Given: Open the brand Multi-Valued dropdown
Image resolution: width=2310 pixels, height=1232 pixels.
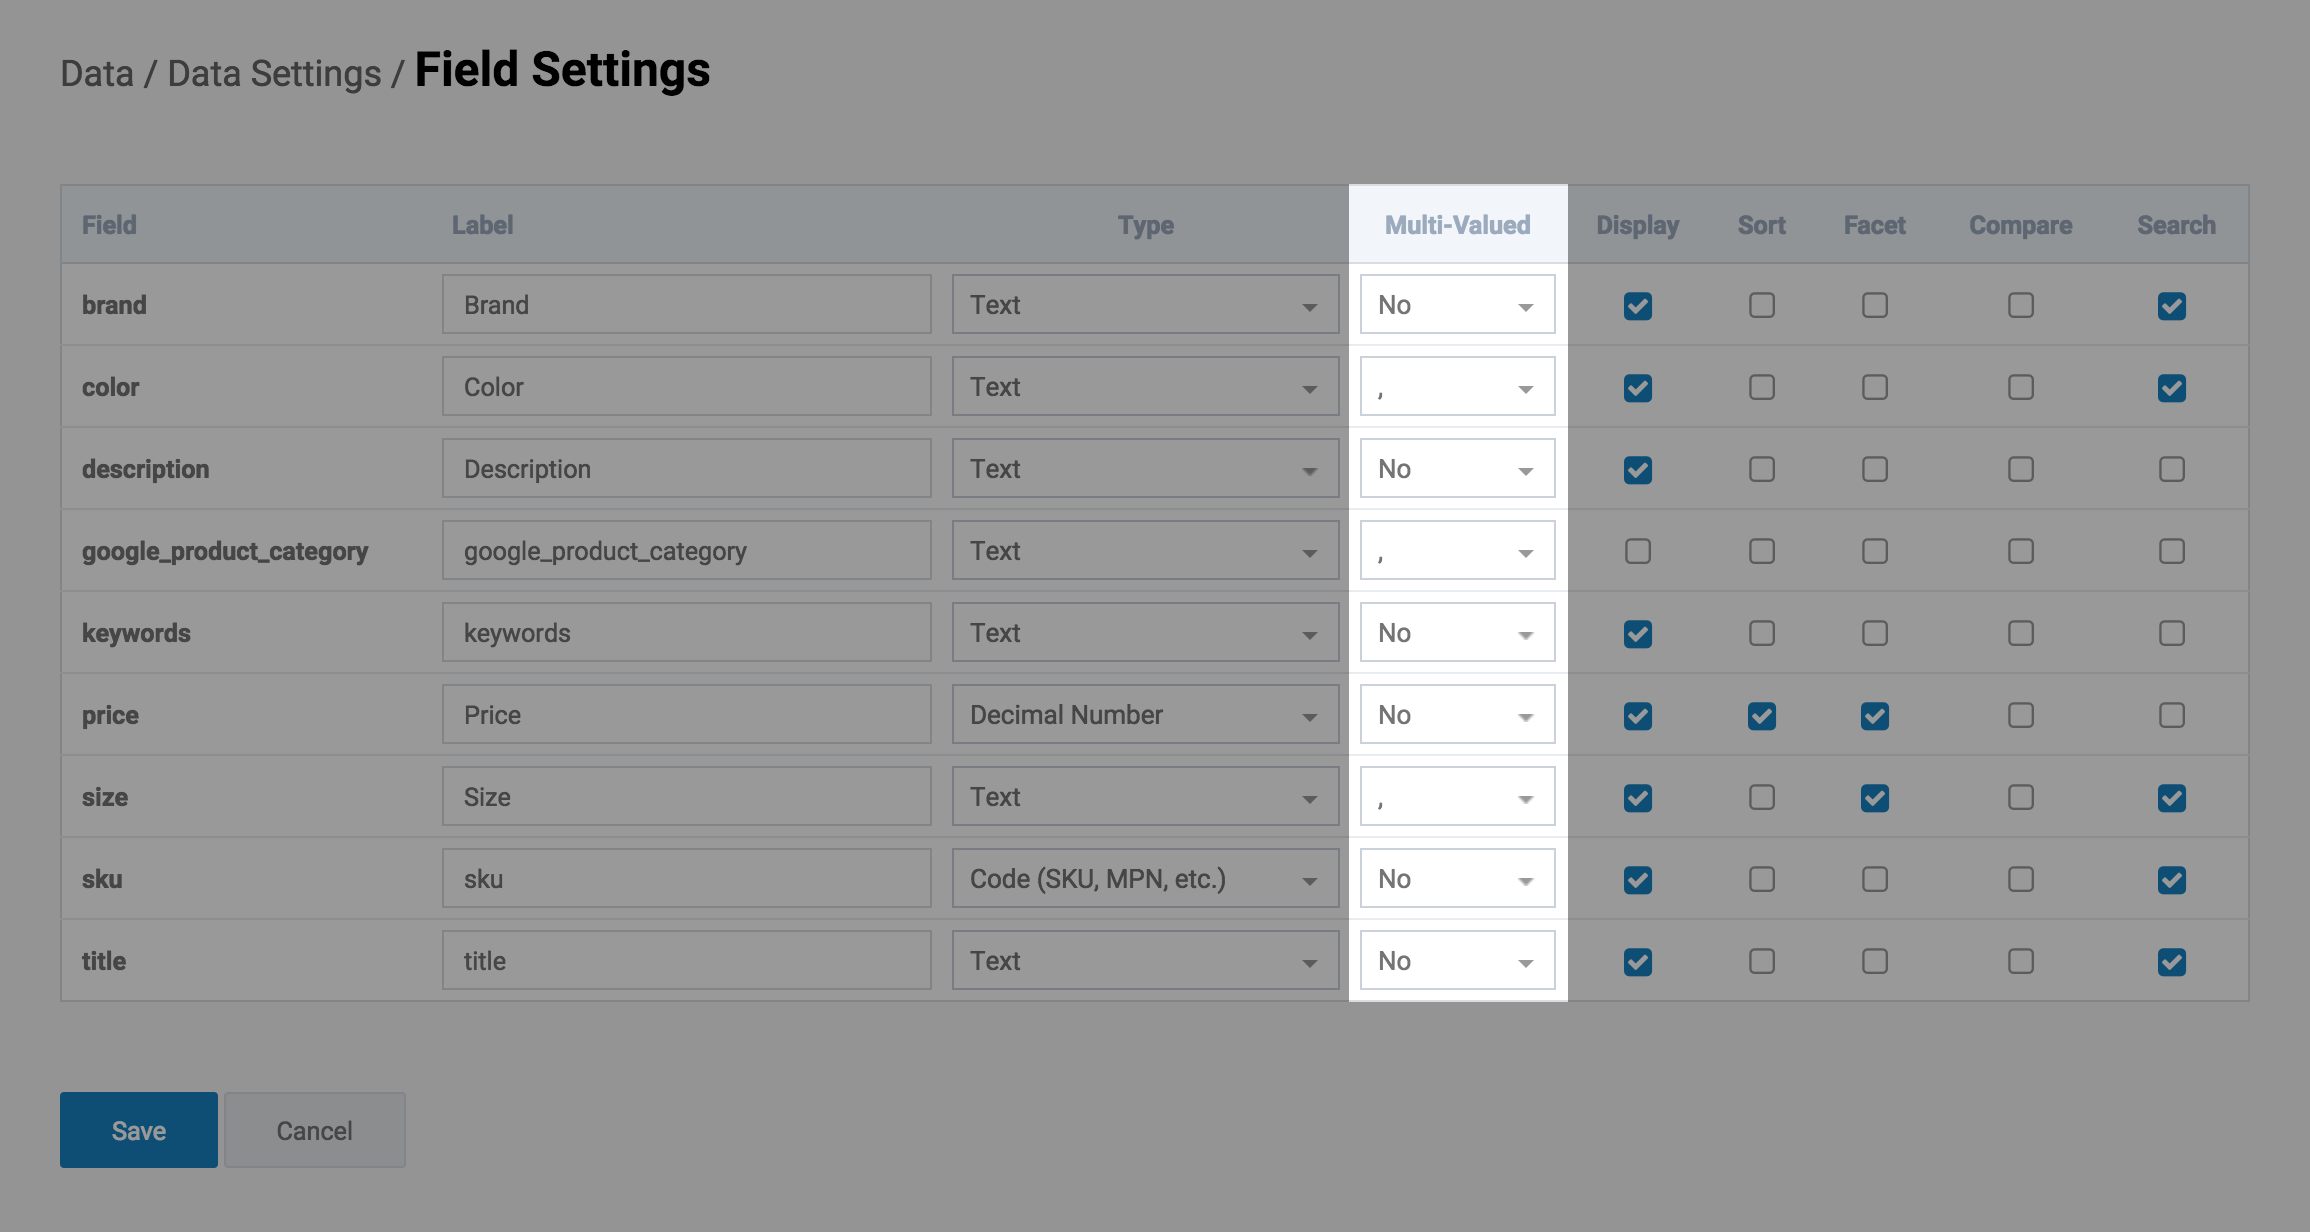Looking at the screenshot, I should 1457,305.
